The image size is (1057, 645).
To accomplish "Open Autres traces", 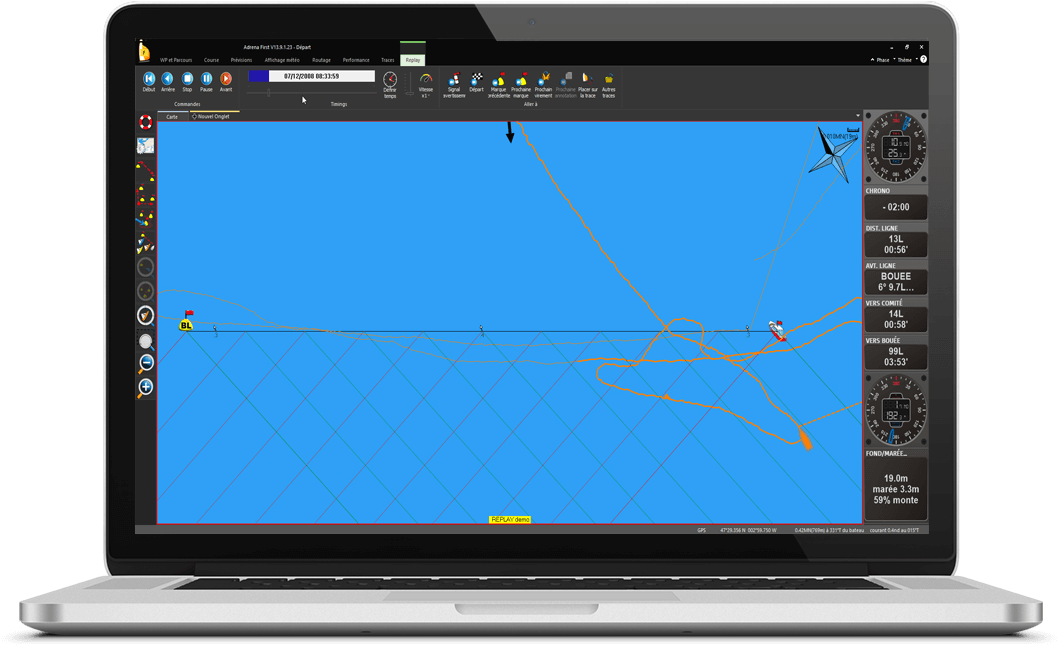I will (x=609, y=80).
